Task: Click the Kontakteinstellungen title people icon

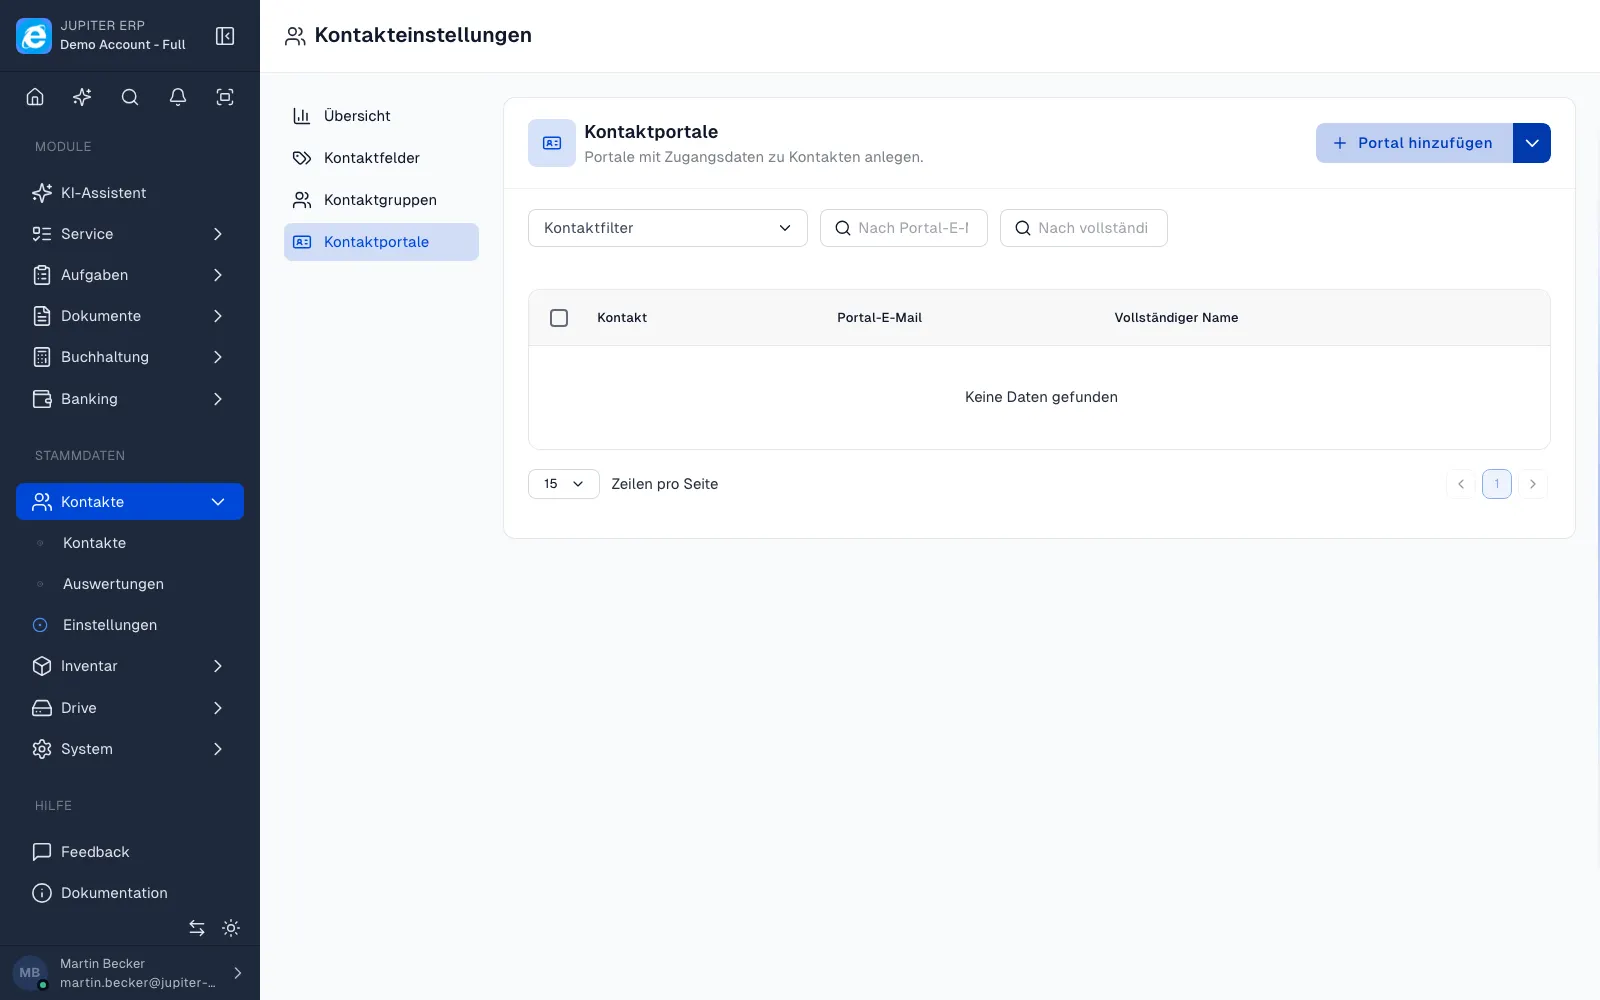Action: [x=295, y=36]
